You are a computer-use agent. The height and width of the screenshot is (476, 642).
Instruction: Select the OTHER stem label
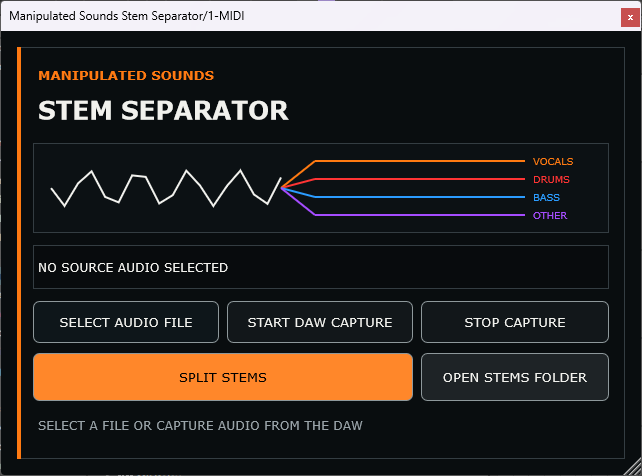[x=550, y=216]
